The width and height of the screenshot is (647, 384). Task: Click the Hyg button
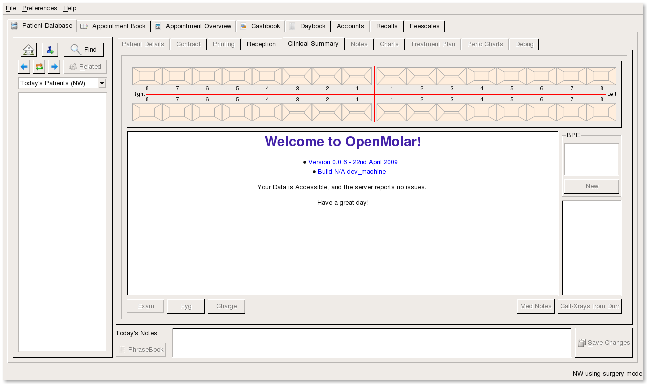tap(186, 306)
